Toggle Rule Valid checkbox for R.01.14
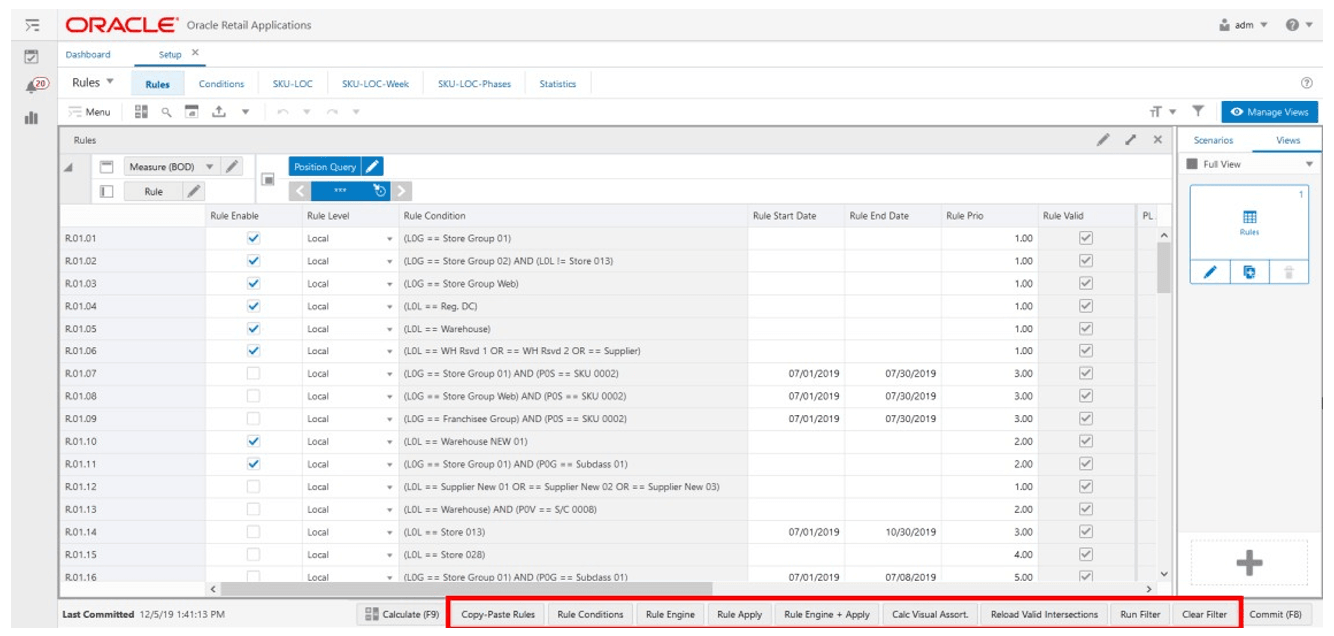Image resolution: width=1334 pixels, height=636 pixels. pyautogui.click(x=1086, y=532)
